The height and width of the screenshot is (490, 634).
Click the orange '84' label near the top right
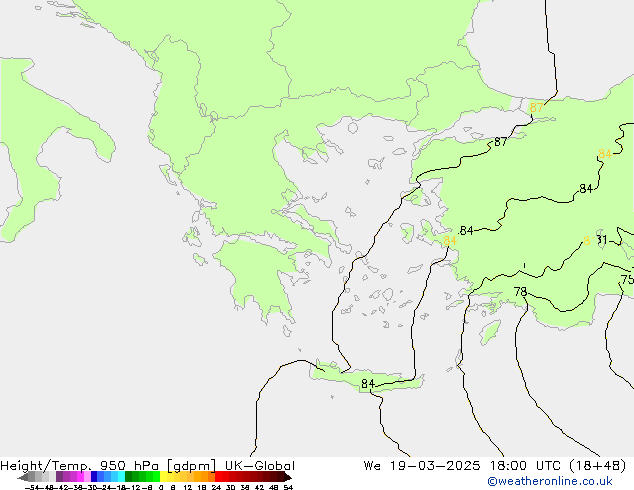pos(605,154)
